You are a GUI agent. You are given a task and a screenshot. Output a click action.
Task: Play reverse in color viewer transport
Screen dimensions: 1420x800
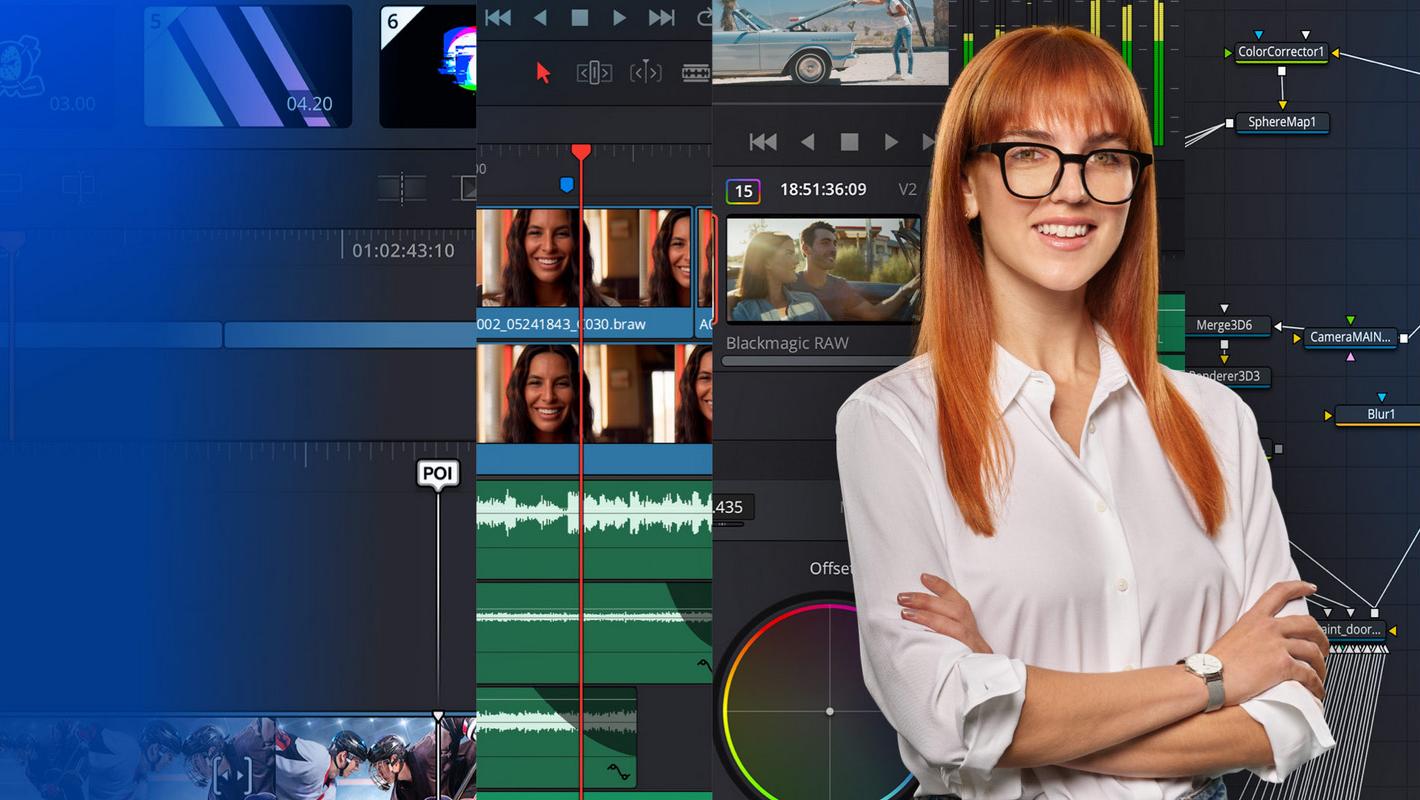click(x=808, y=142)
